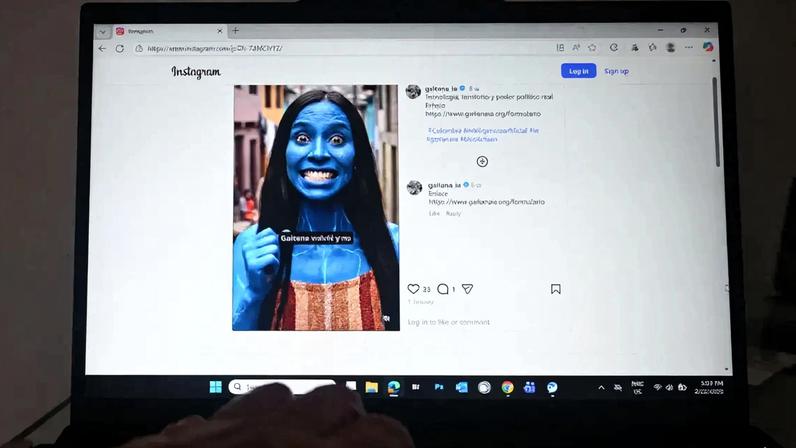Click the circular refresh icon in the Edge toolbar

614,47
